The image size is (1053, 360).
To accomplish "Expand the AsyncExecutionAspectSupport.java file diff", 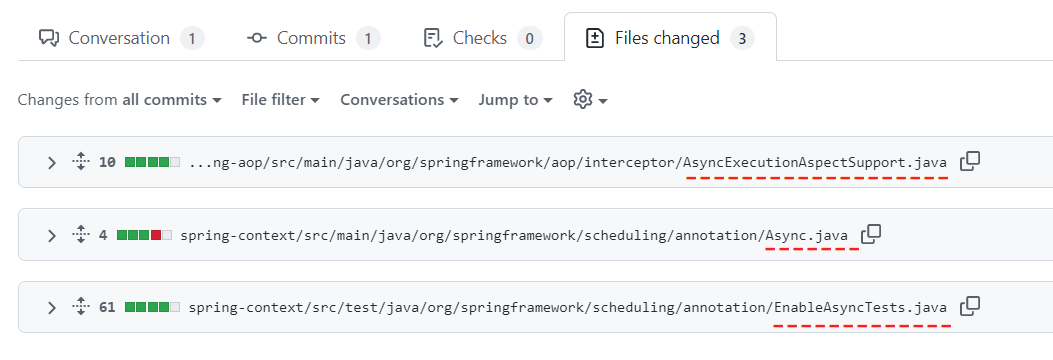I will [52, 163].
